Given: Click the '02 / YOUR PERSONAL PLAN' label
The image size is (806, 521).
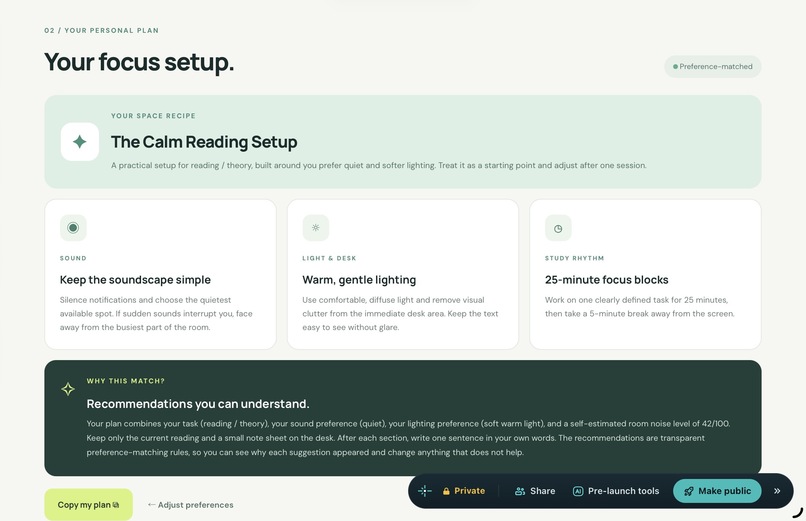Looking at the screenshot, I should tap(101, 30).
